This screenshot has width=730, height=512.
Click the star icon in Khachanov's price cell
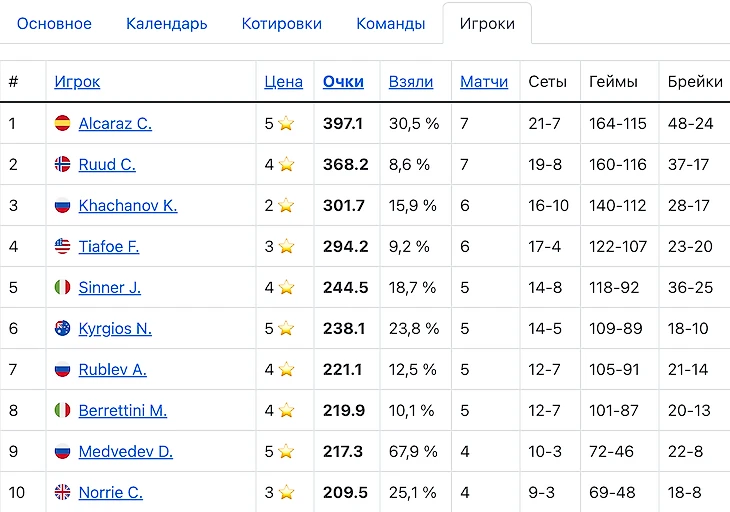click(x=287, y=206)
